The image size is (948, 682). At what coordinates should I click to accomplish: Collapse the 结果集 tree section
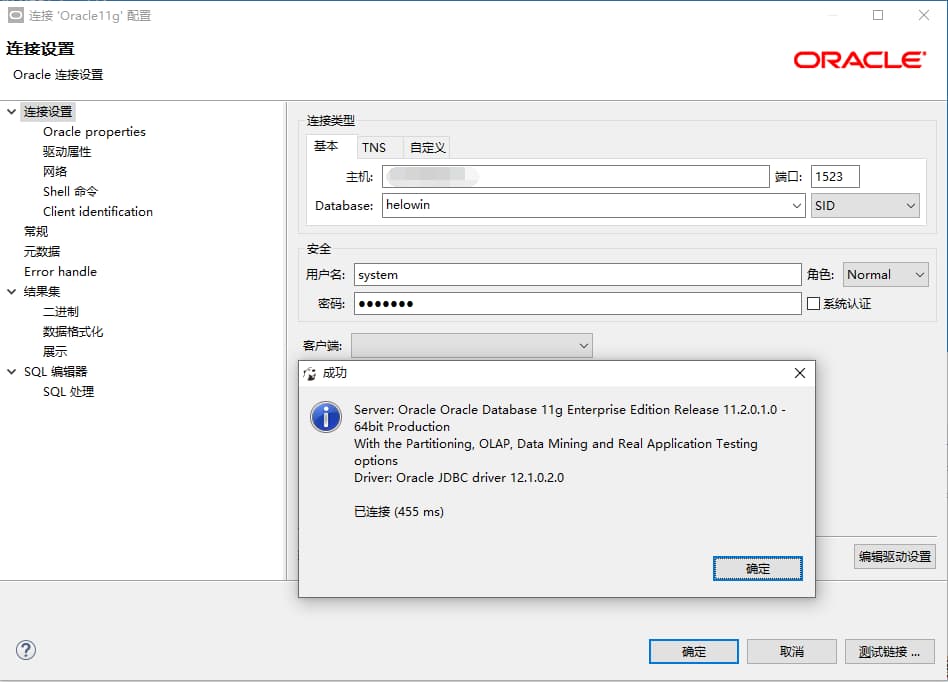[10, 291]
